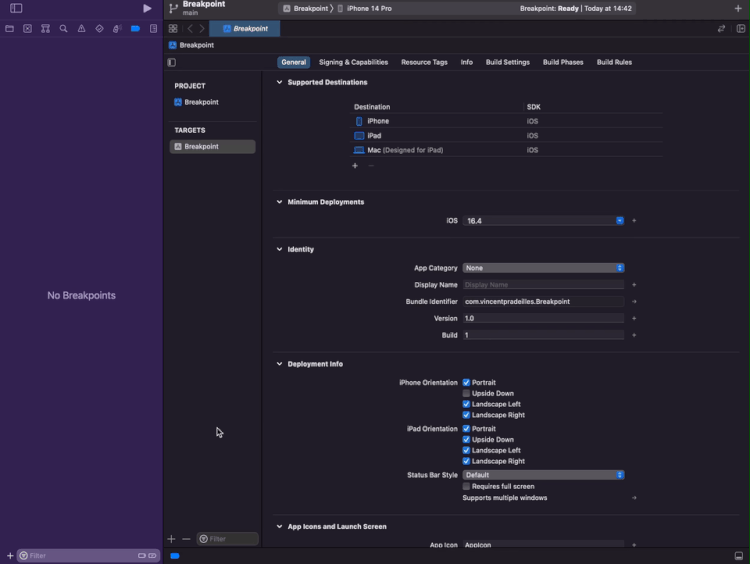The width and height of the screenshot is (750, 564).
Task: Select Breakpoint under TARGETS
Action: click(212, 146)
